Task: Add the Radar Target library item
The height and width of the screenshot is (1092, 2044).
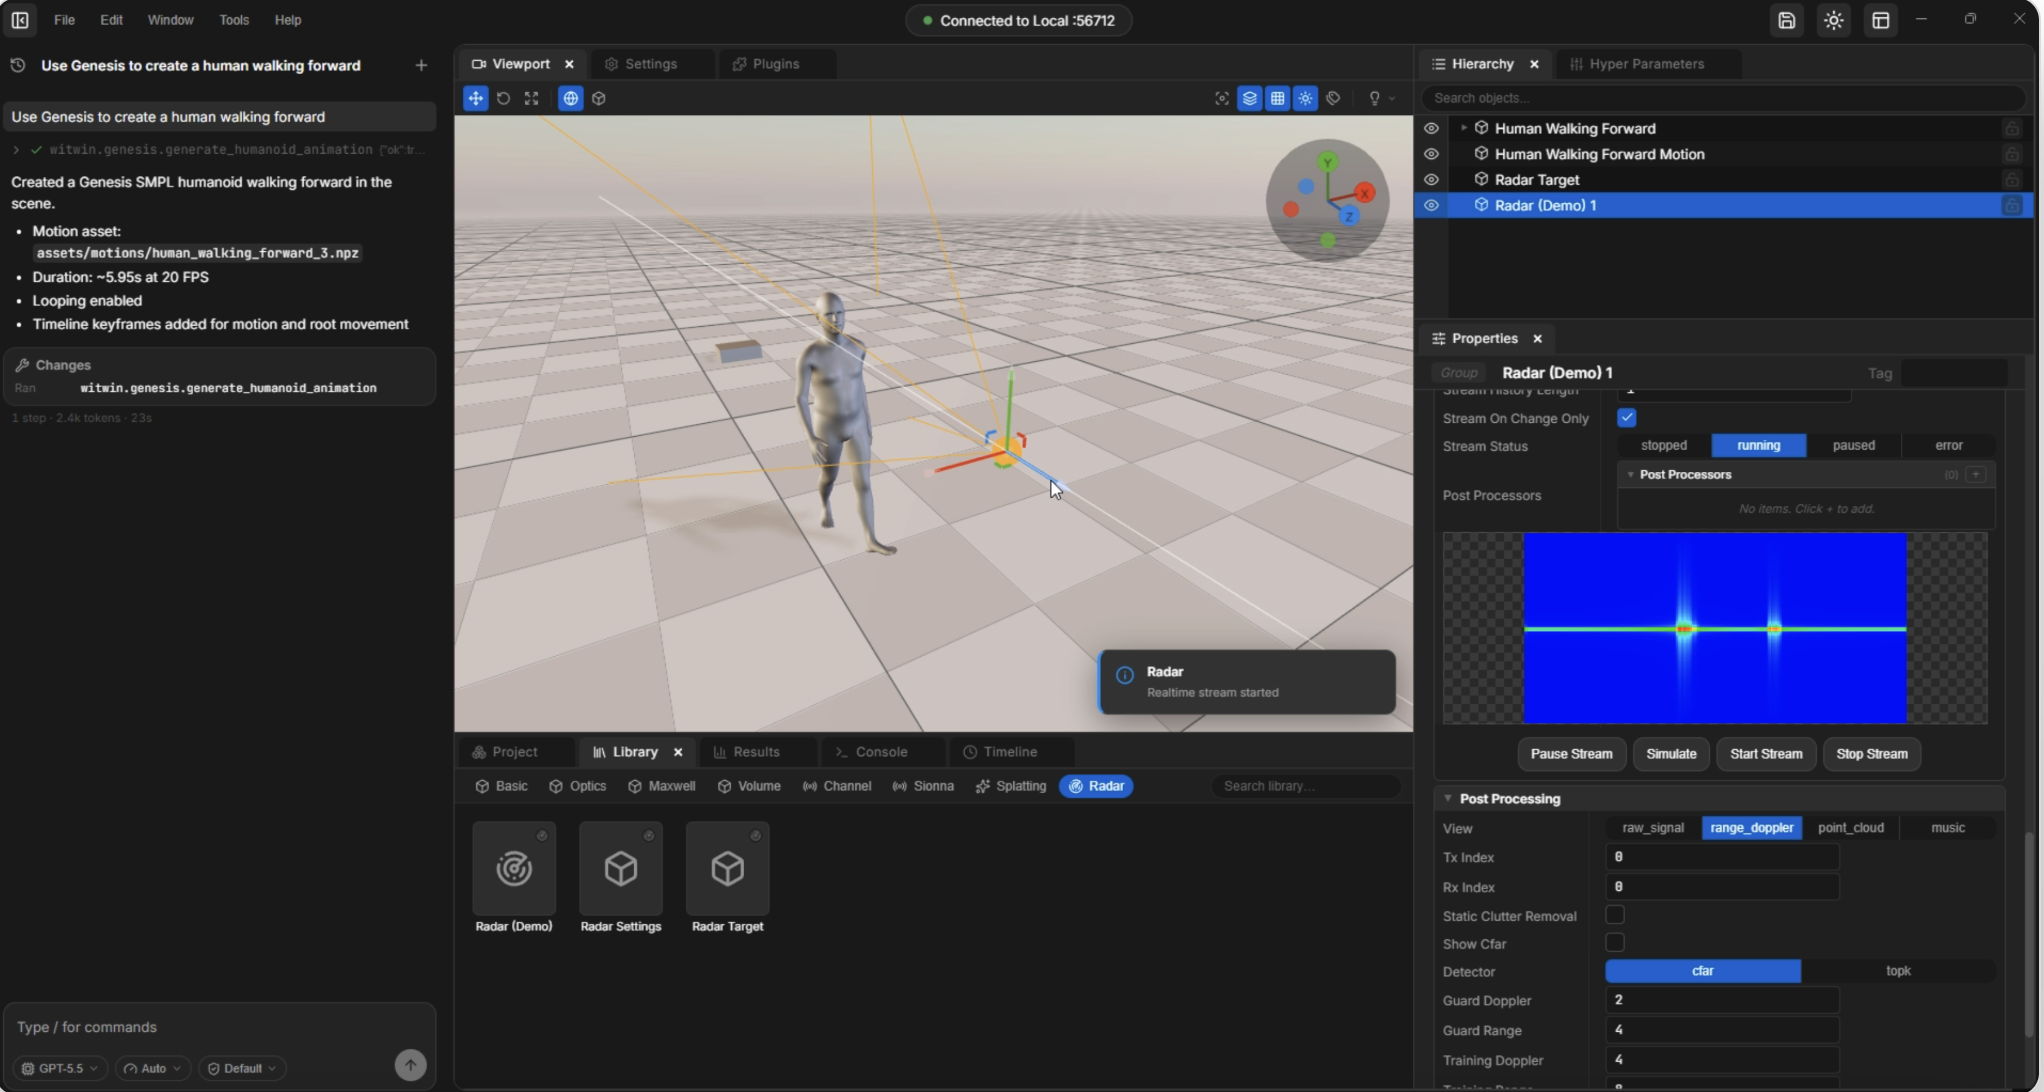Action: point(727,878)
